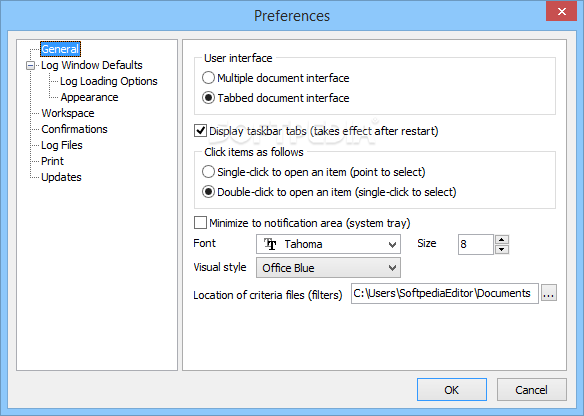Select Double-click to open an item
Viewport: 584px width, 416px height.
329,192
